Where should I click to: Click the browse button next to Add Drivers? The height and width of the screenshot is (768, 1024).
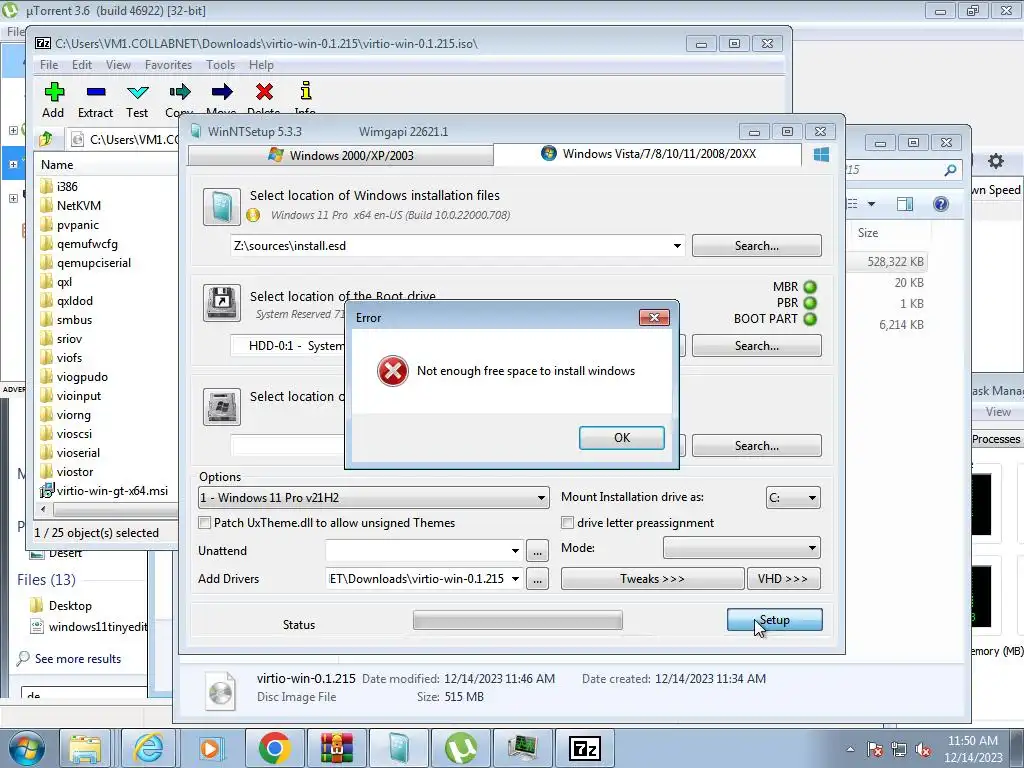(537, 579)
